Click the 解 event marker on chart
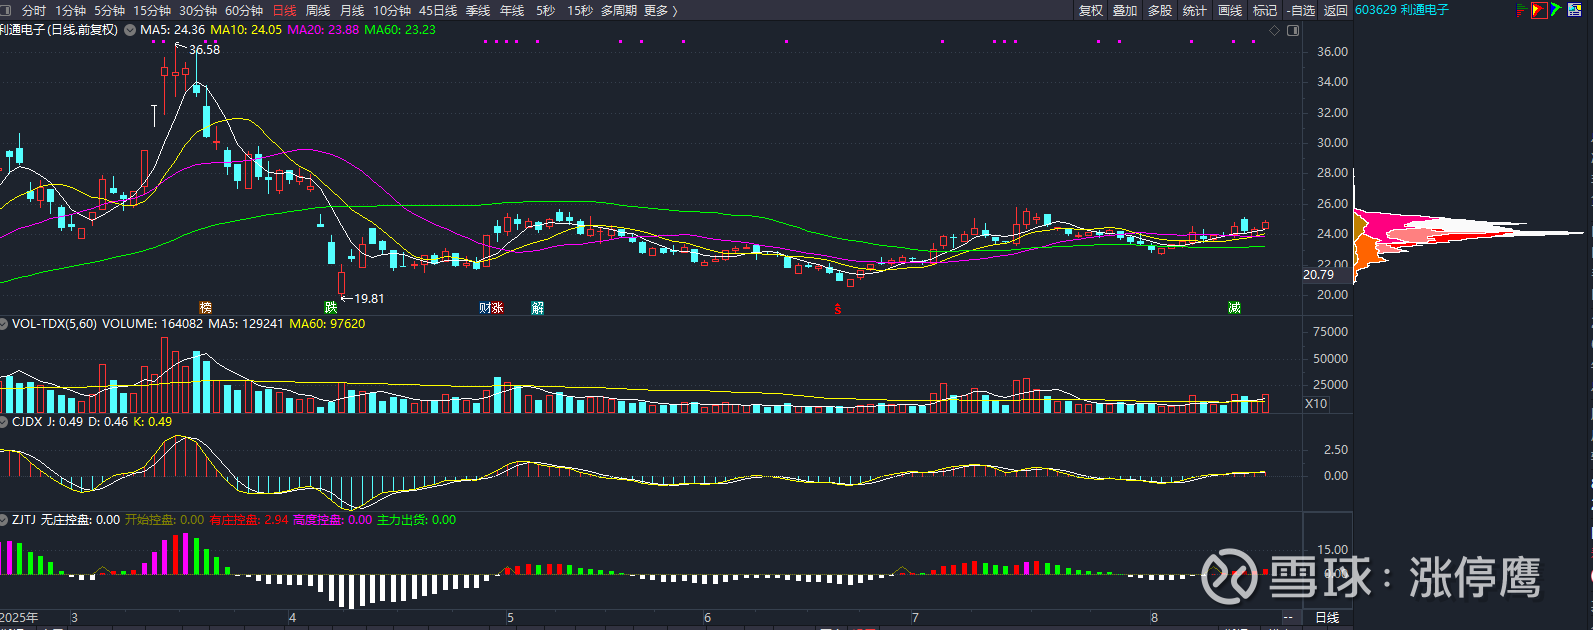Image resolution: width=1593 pixels, height=630 pixels. click(x=538, y=308)
